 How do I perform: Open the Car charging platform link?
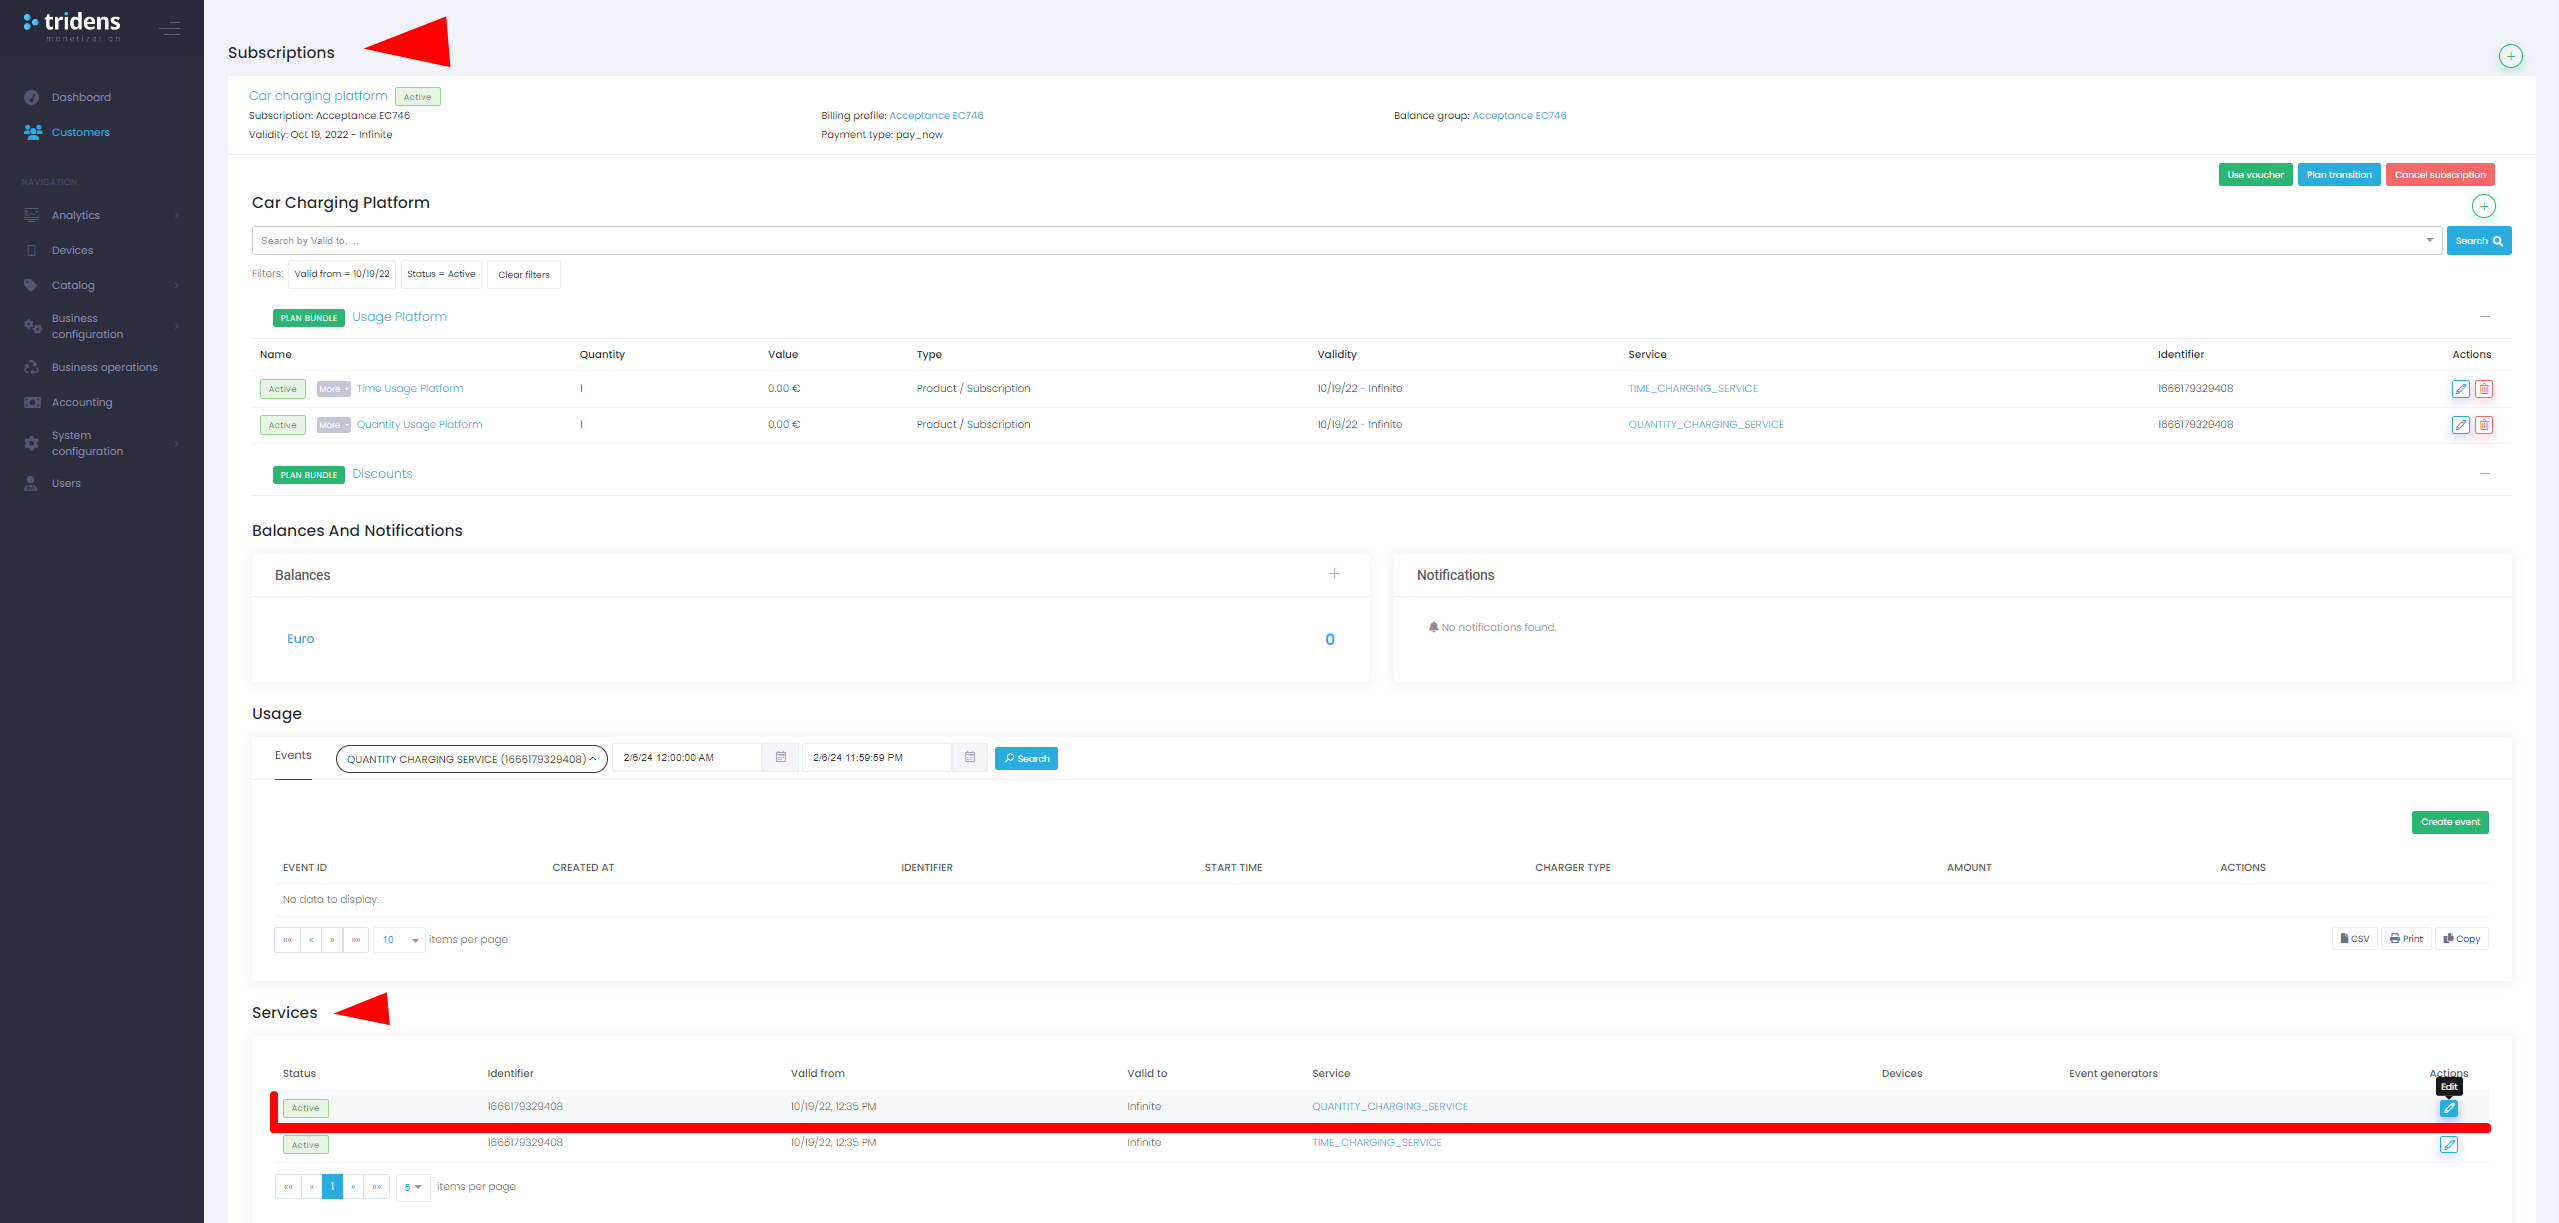pos(318,96)
